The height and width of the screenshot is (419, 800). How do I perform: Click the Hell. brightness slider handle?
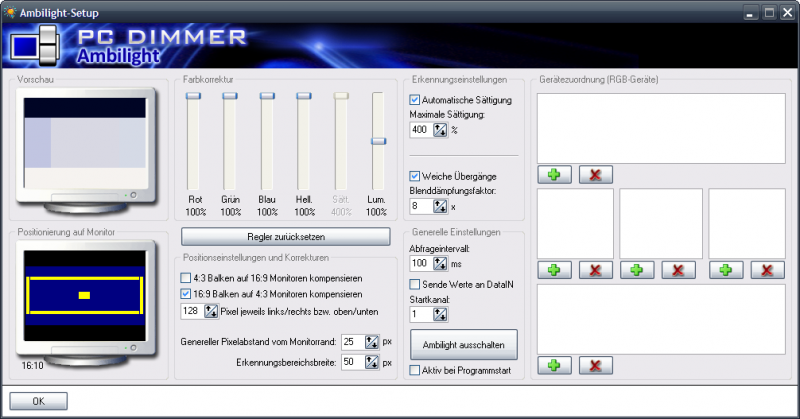pyautogui.click(x=304, y=95)
